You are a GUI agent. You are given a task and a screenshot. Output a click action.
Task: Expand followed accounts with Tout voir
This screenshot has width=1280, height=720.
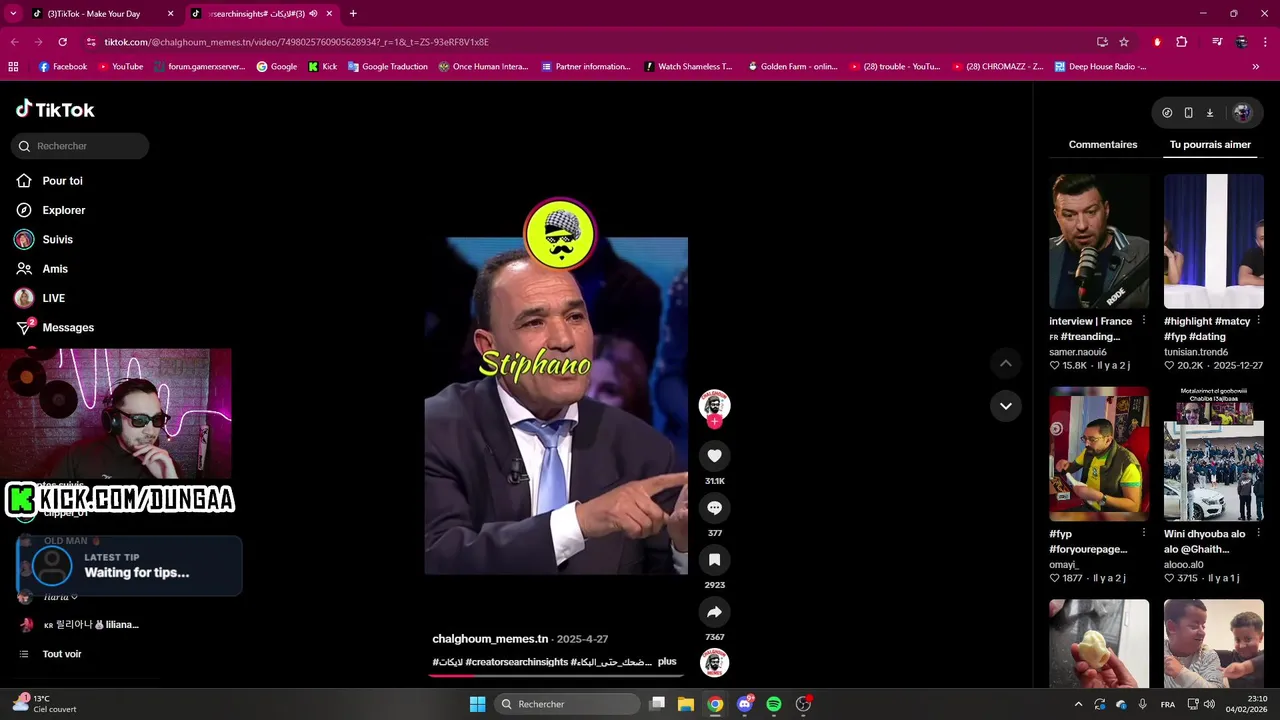(x=62, y=654)
